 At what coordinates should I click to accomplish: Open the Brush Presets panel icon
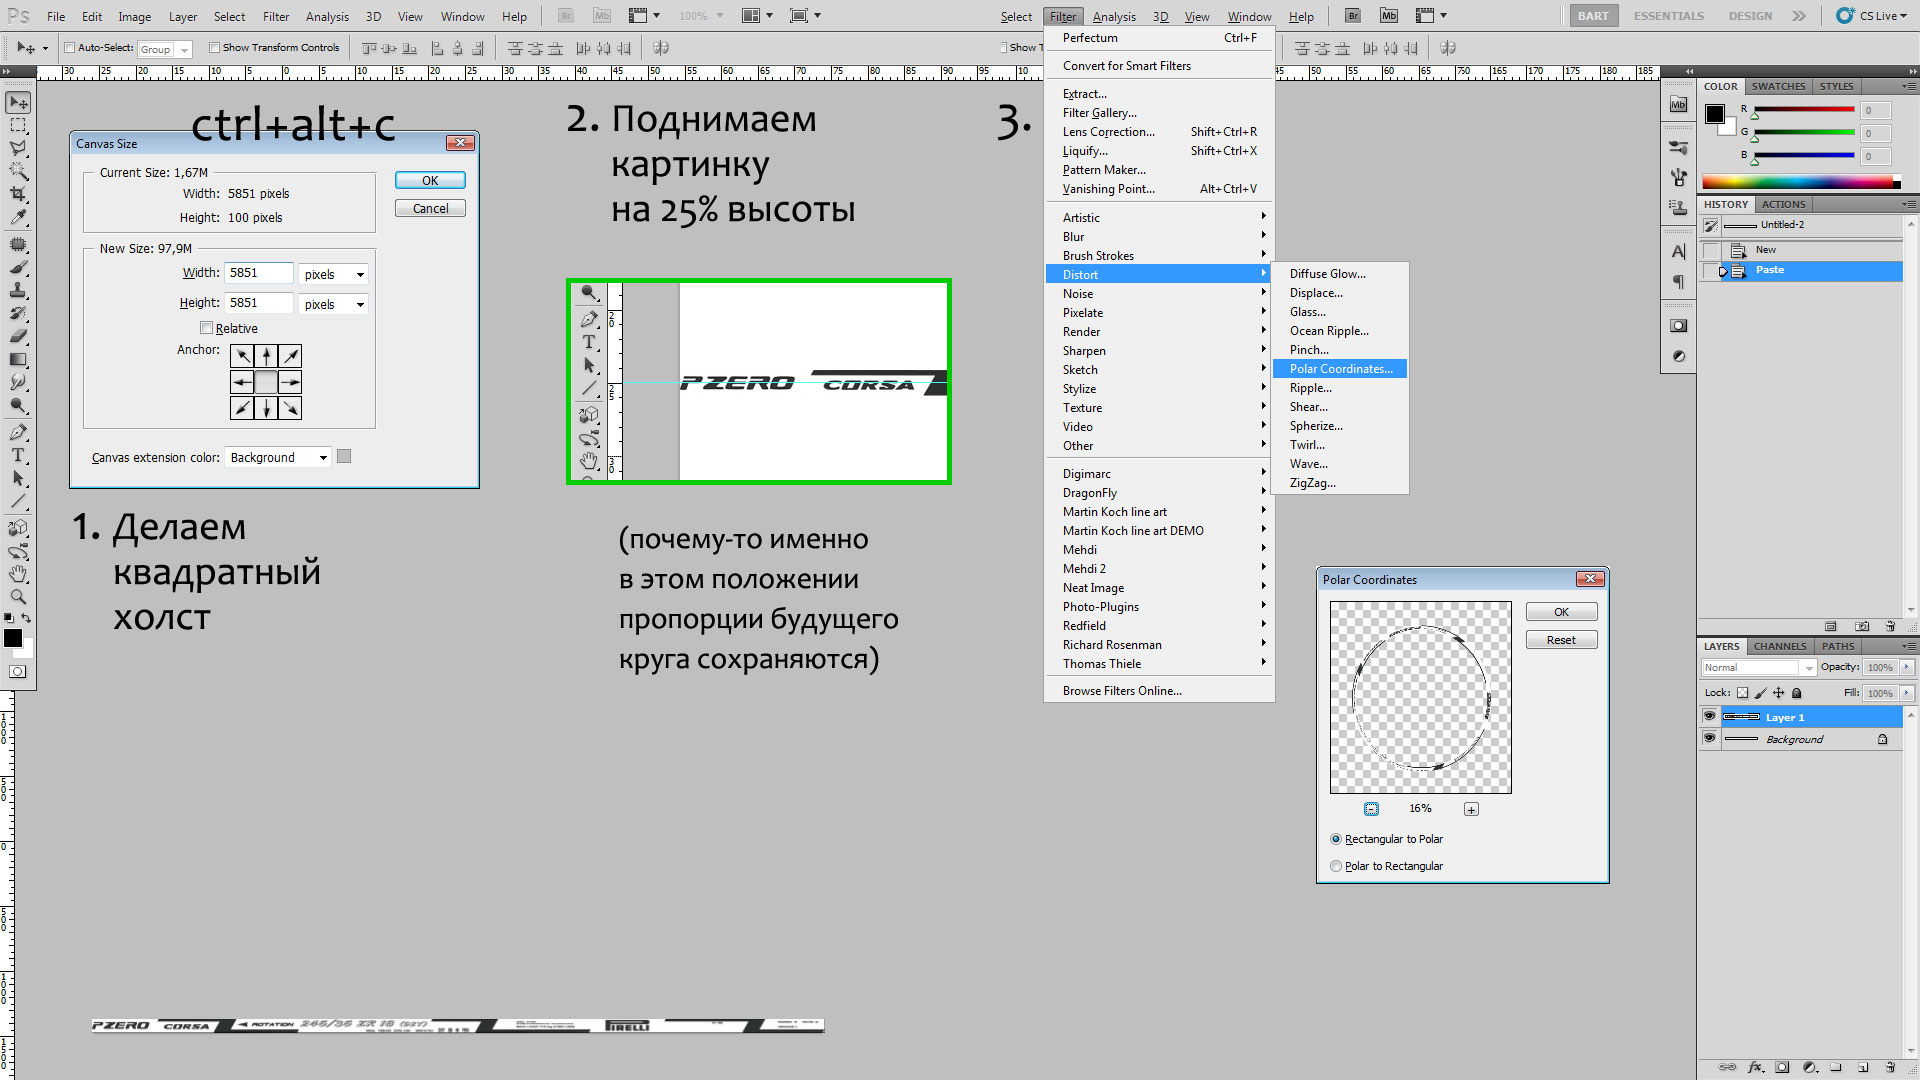point(1679,148)
